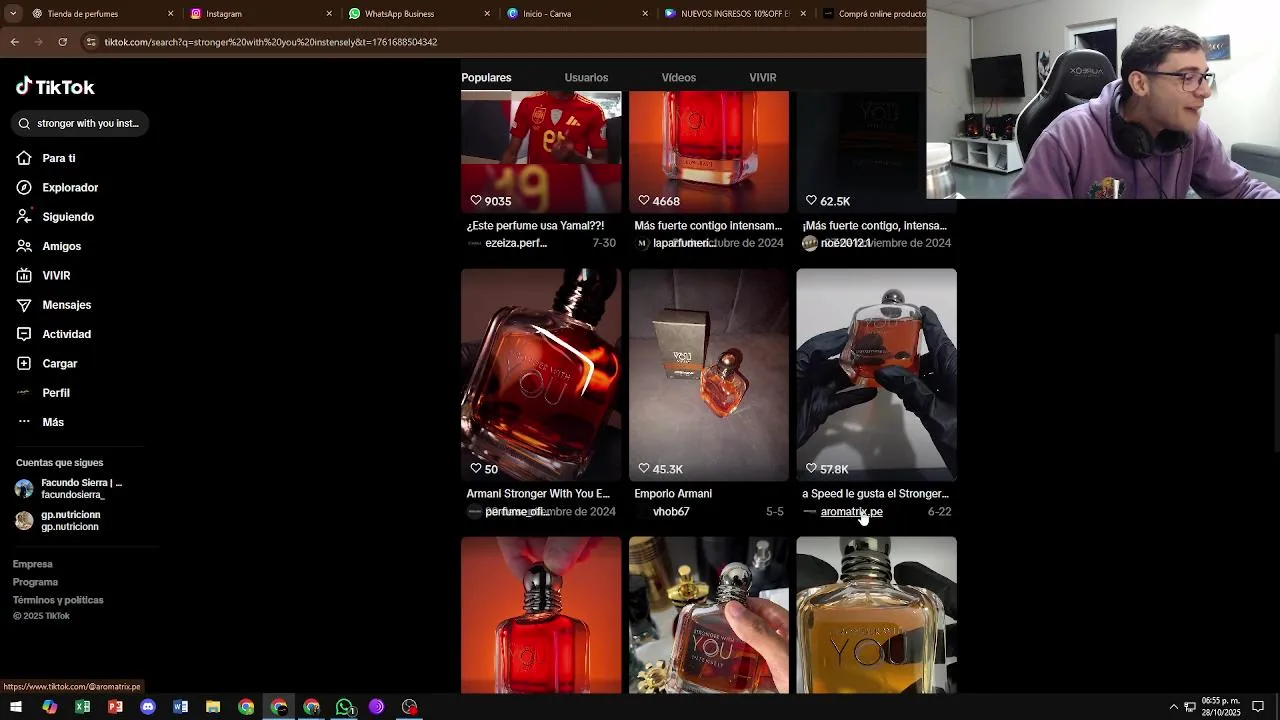Close the WhatsApp Business tab
Screen dimensions: 1280x720
click(487, 14)
